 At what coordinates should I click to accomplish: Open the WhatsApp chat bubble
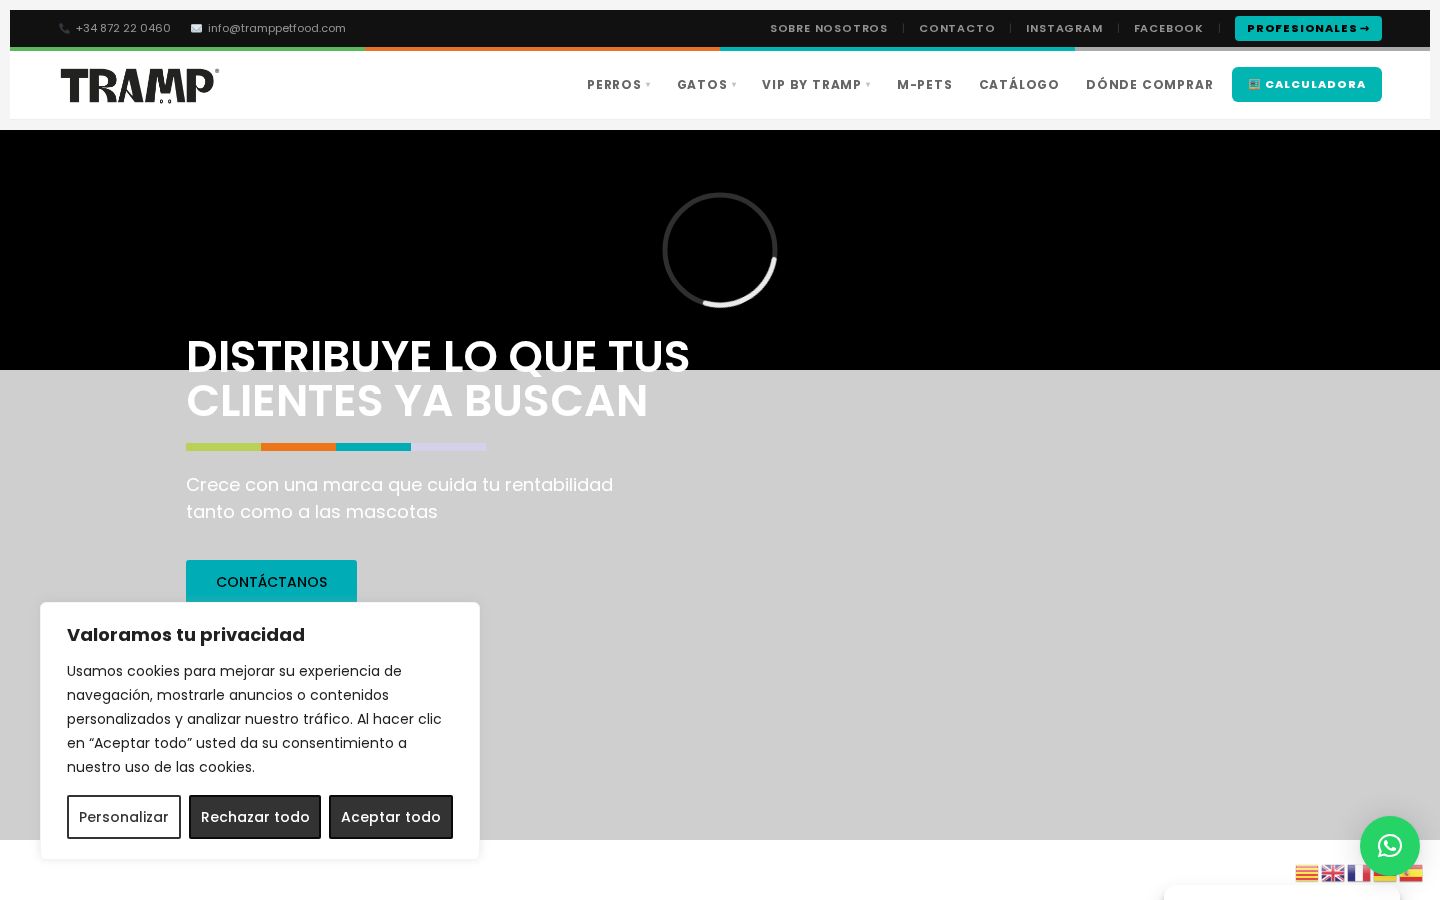1389,846
